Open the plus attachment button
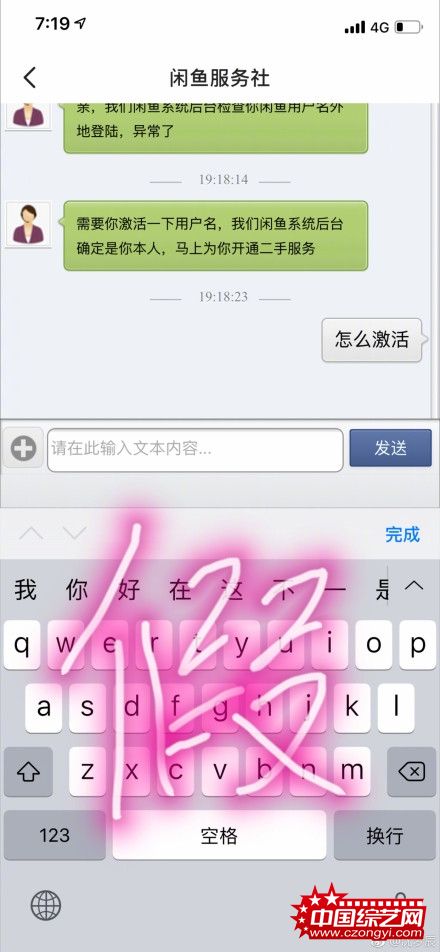The width and height of the screenshot is (440, 952). [23, 449]
